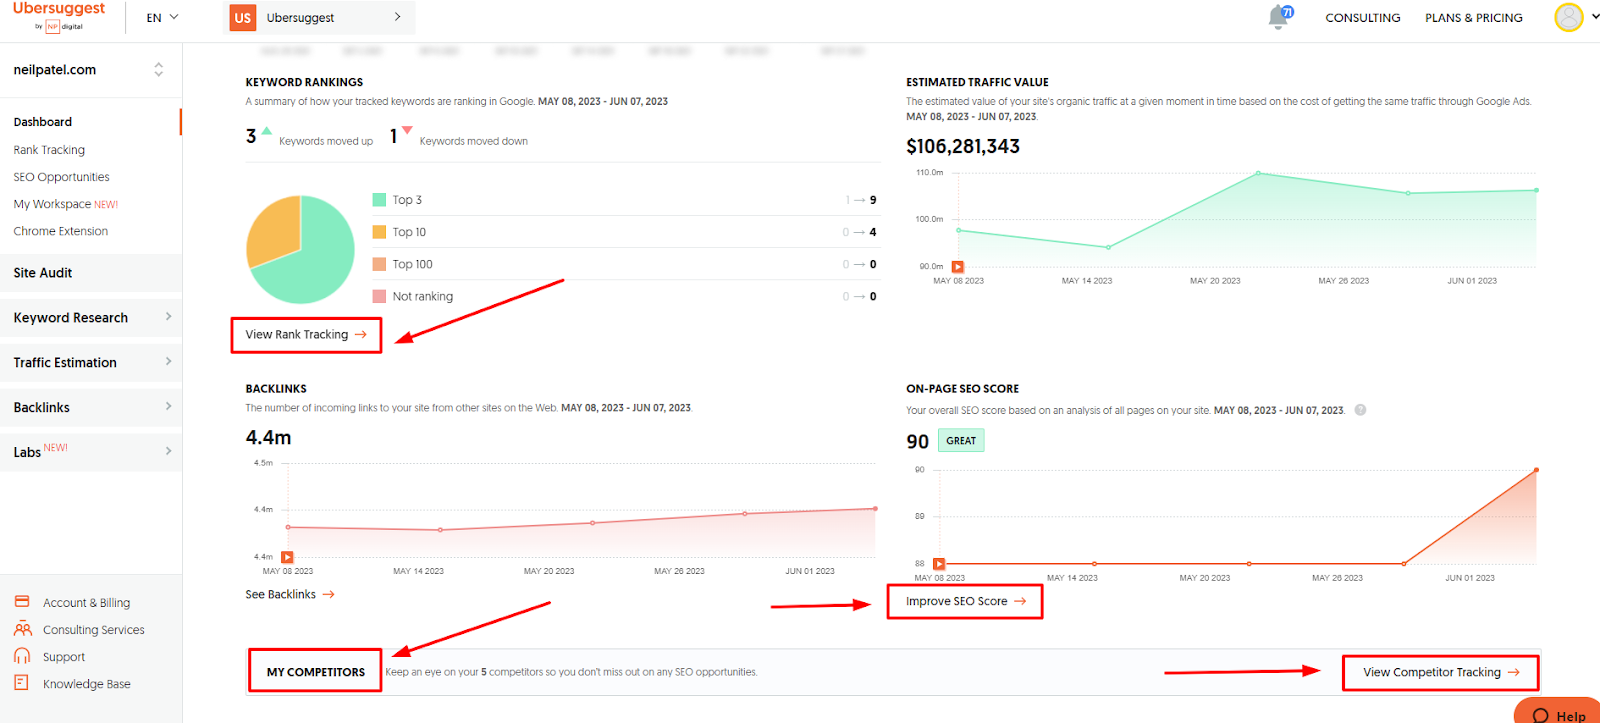This screenshot has height=723, width=1600.
Task: Click the Knowledge Base document icon
Action: [21, 683]
